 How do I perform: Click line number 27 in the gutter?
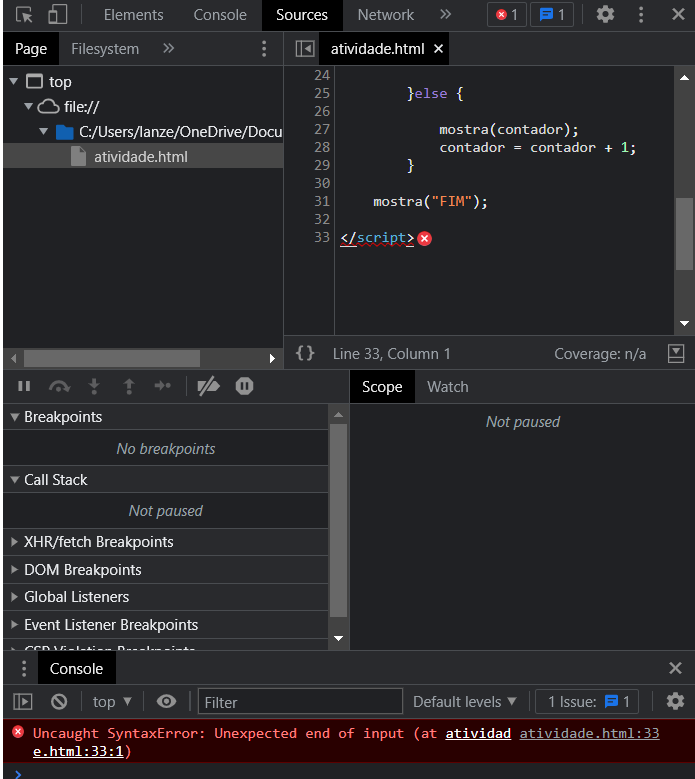coord(322,129)
